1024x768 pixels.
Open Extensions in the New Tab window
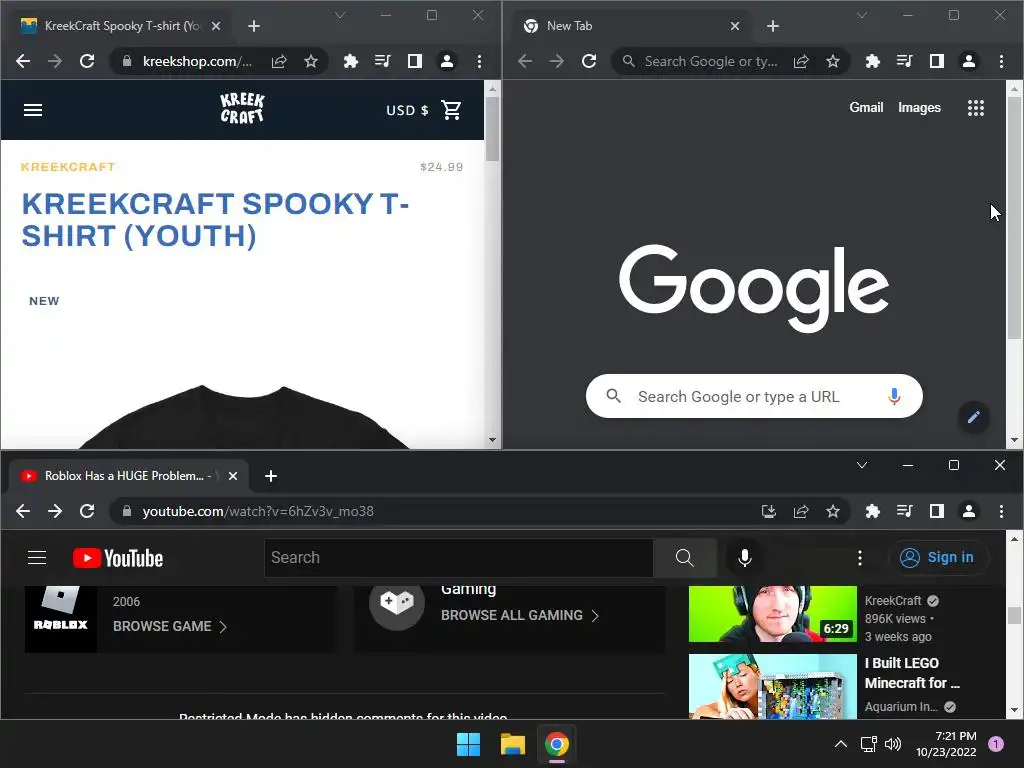[872, 61]
